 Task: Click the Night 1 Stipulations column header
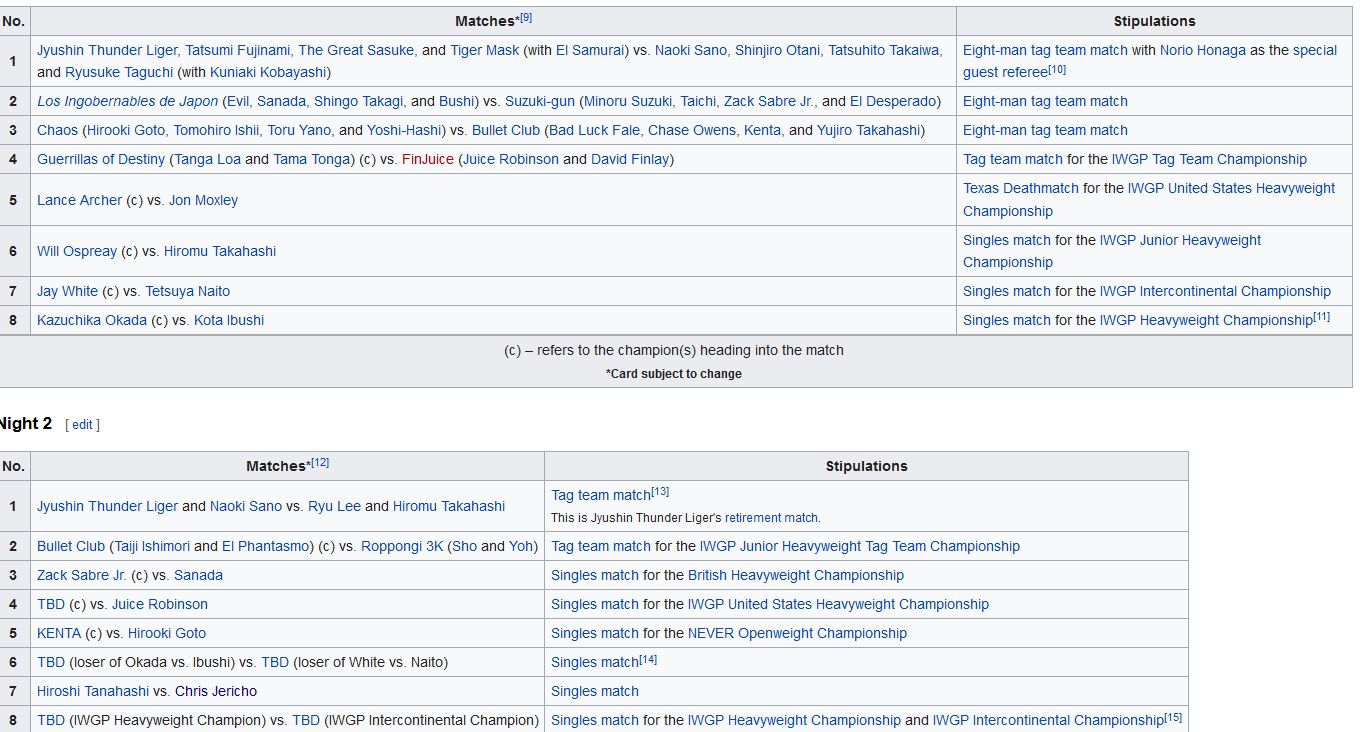pyautogui.click(x=1154, y=21)
